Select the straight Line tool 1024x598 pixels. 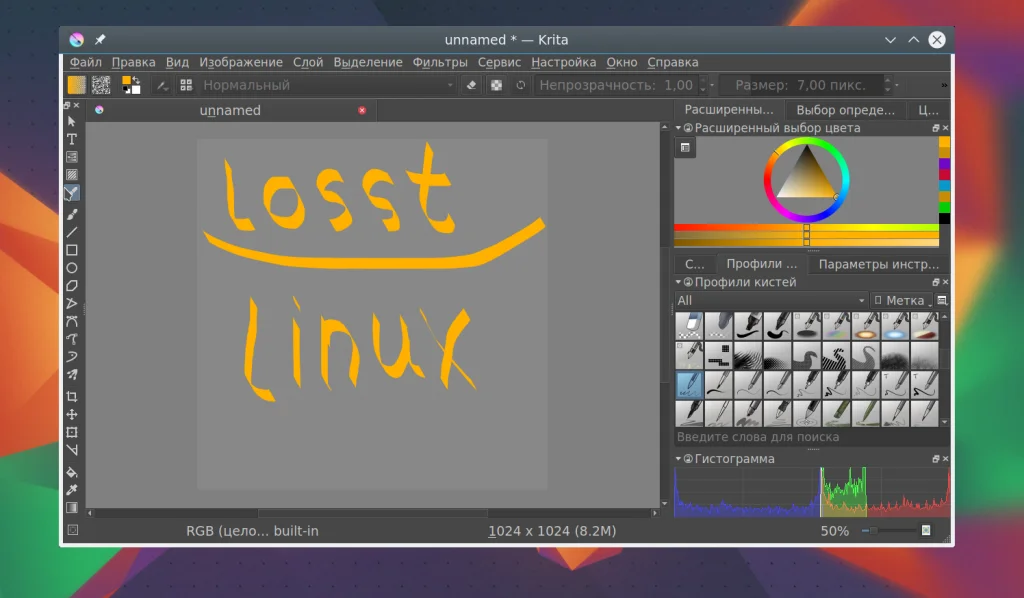[72, 232]
